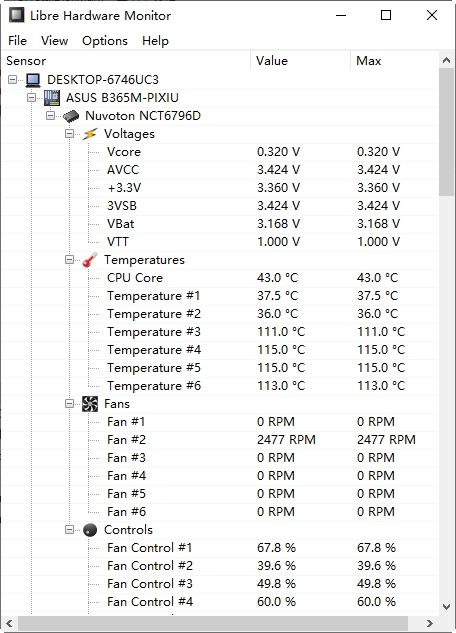Collapse the DESKTOP-6746UC3 tree node
The height and width of the screenshot is (633, 456).
(x=13, y=80)
